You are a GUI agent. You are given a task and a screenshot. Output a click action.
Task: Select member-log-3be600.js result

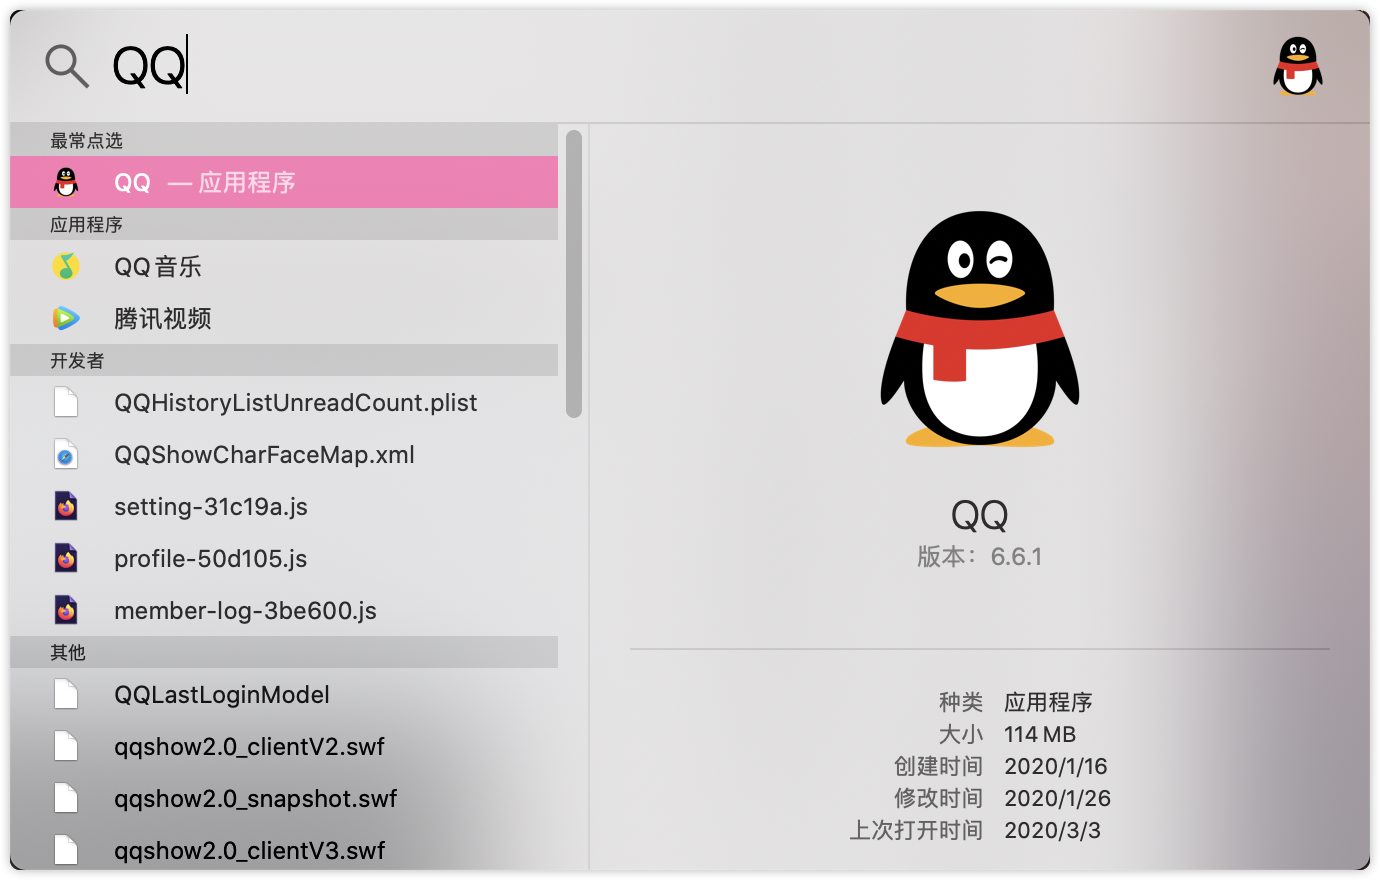click(x=284, y=610)
